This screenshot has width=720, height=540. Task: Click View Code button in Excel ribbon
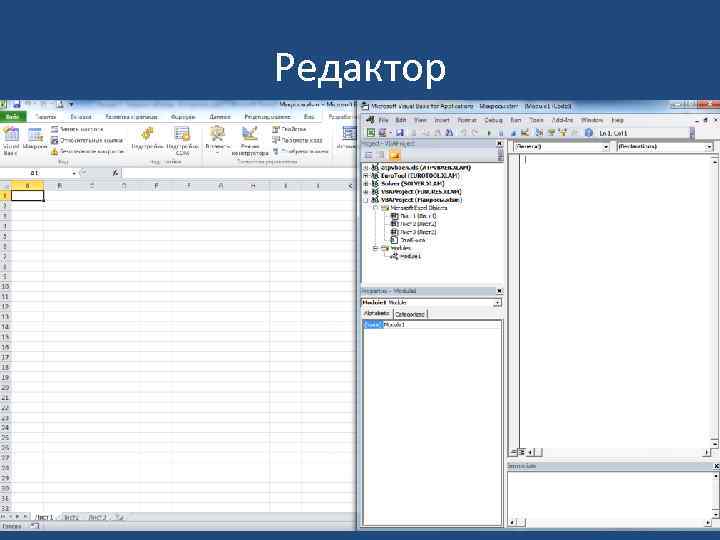[297, 140]
